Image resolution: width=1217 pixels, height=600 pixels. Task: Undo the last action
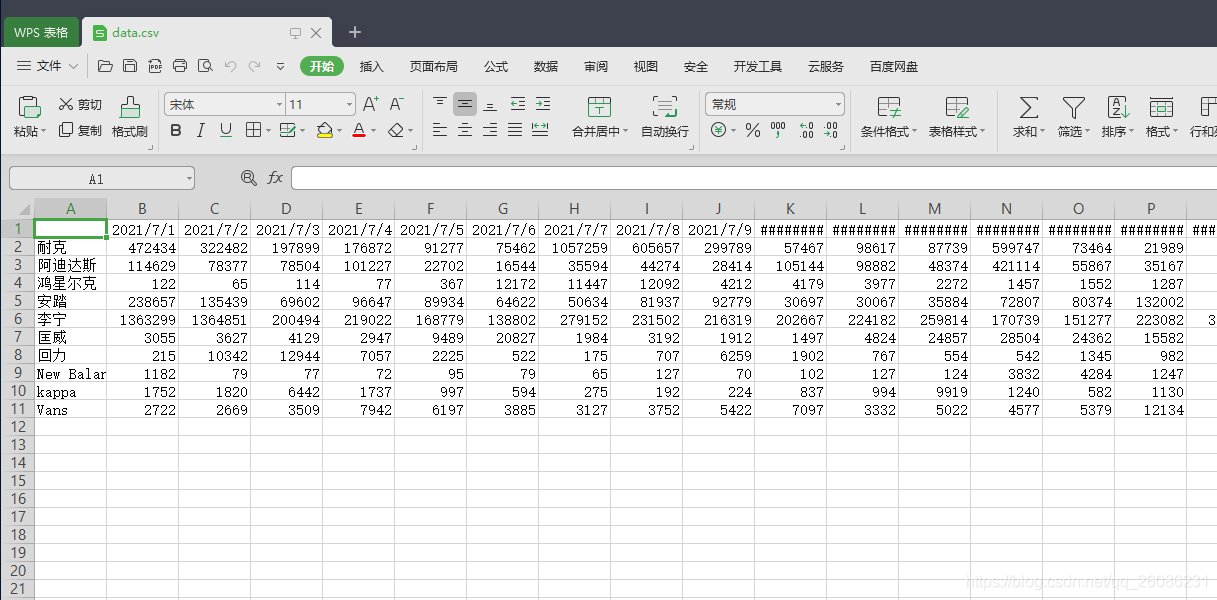pos(230,66)
